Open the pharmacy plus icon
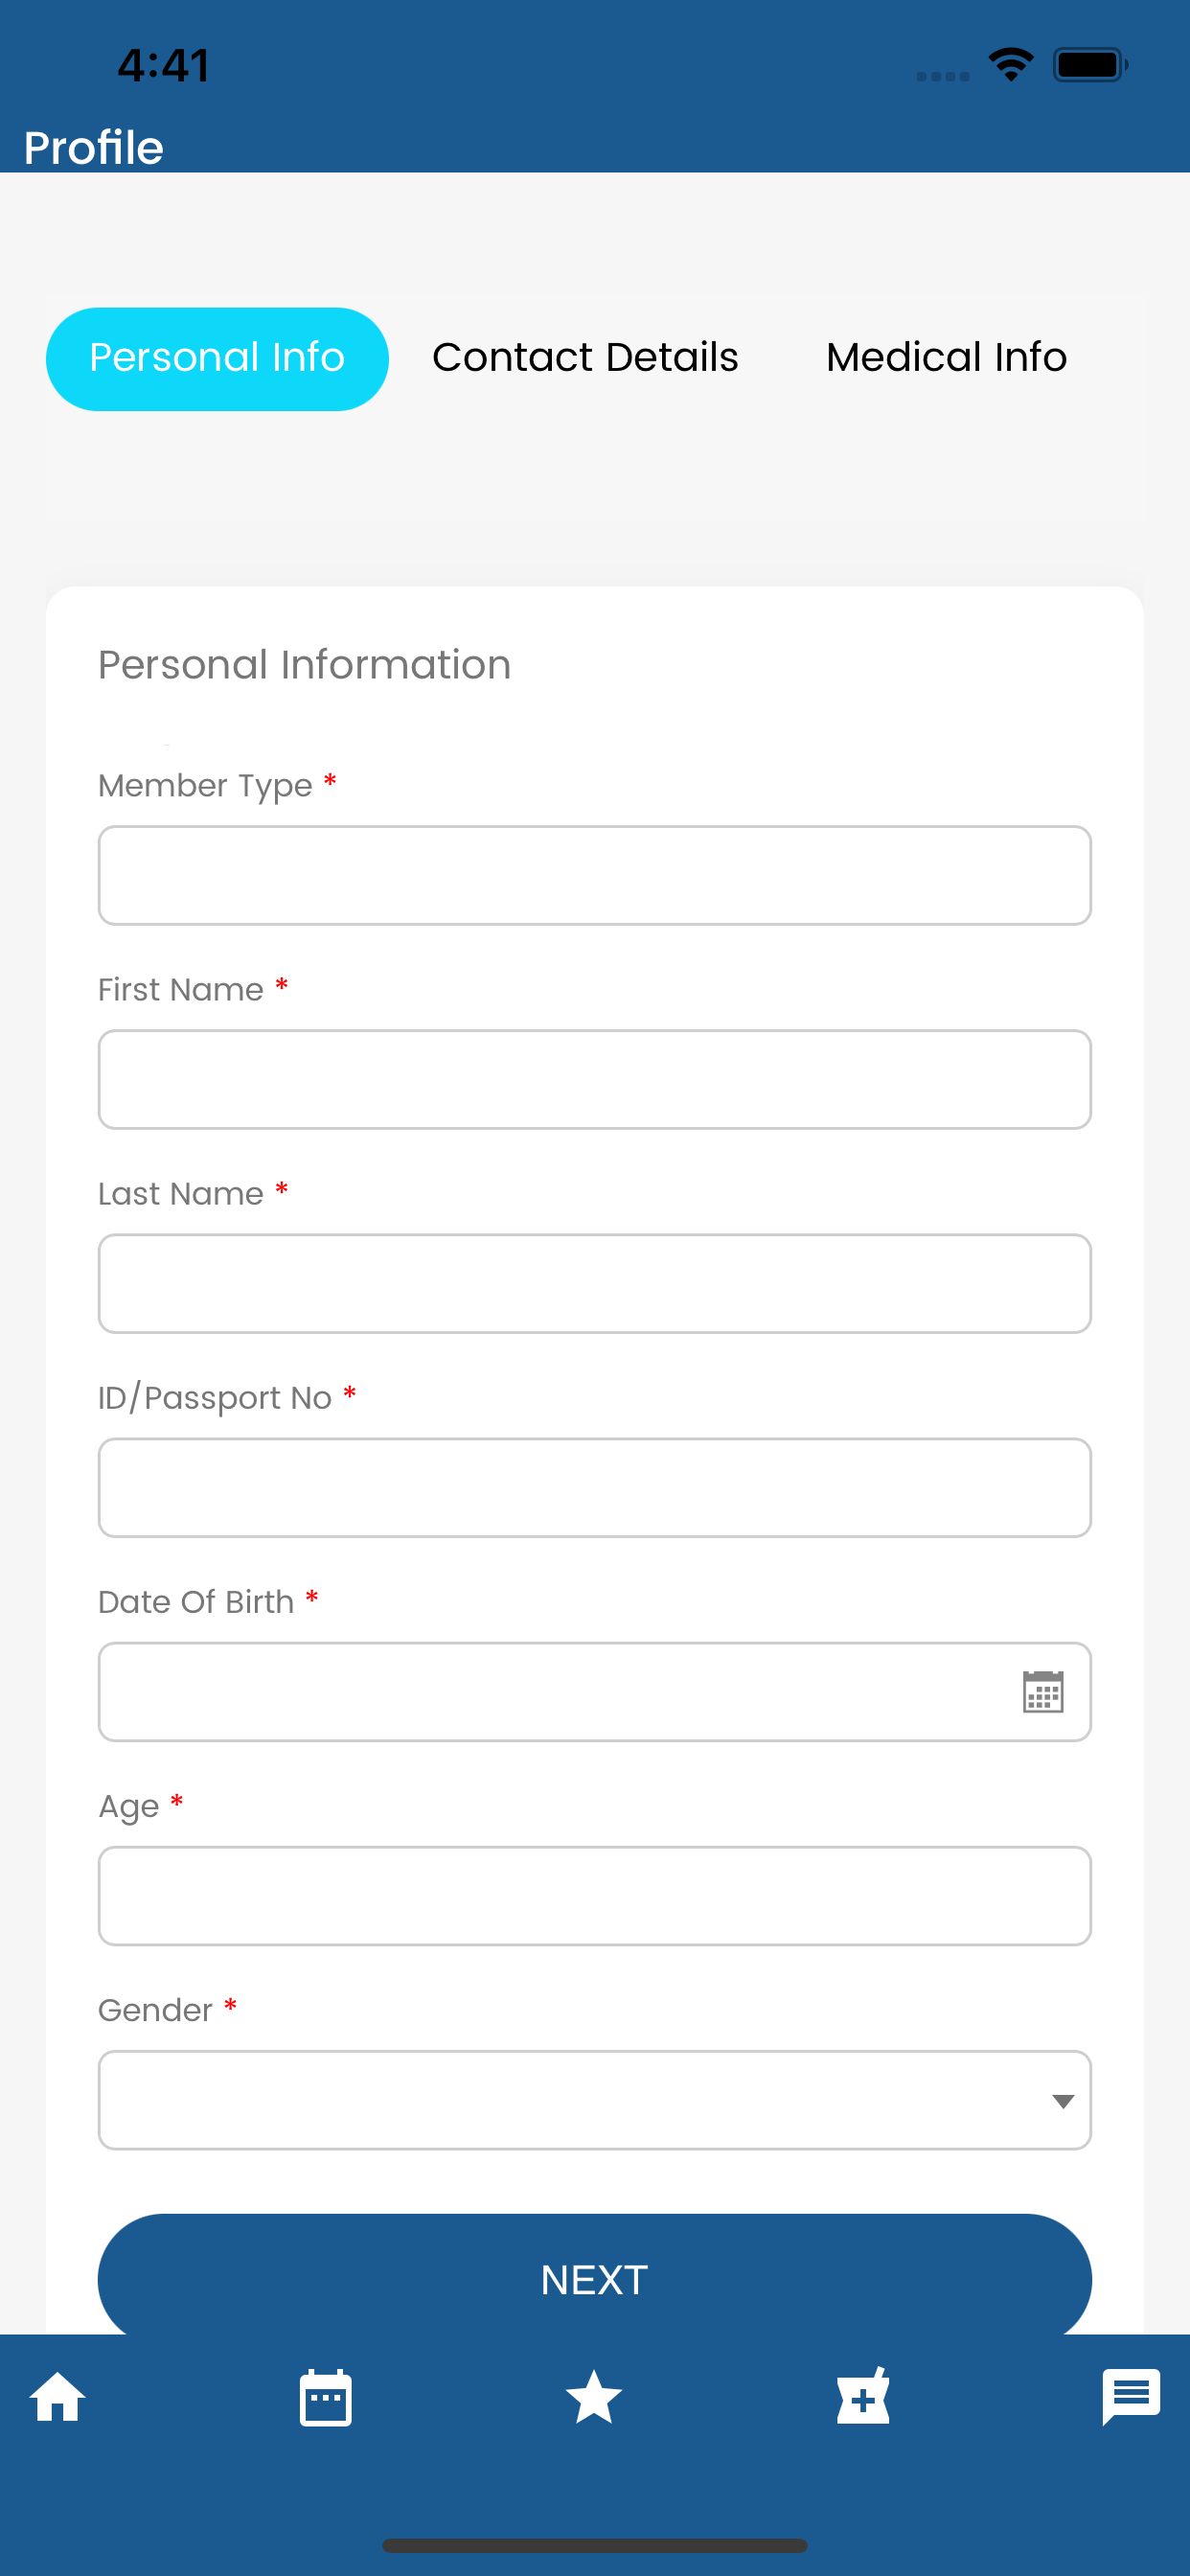The width and height of the screenshot is (1190, 2576). (x=863, y=2396)
